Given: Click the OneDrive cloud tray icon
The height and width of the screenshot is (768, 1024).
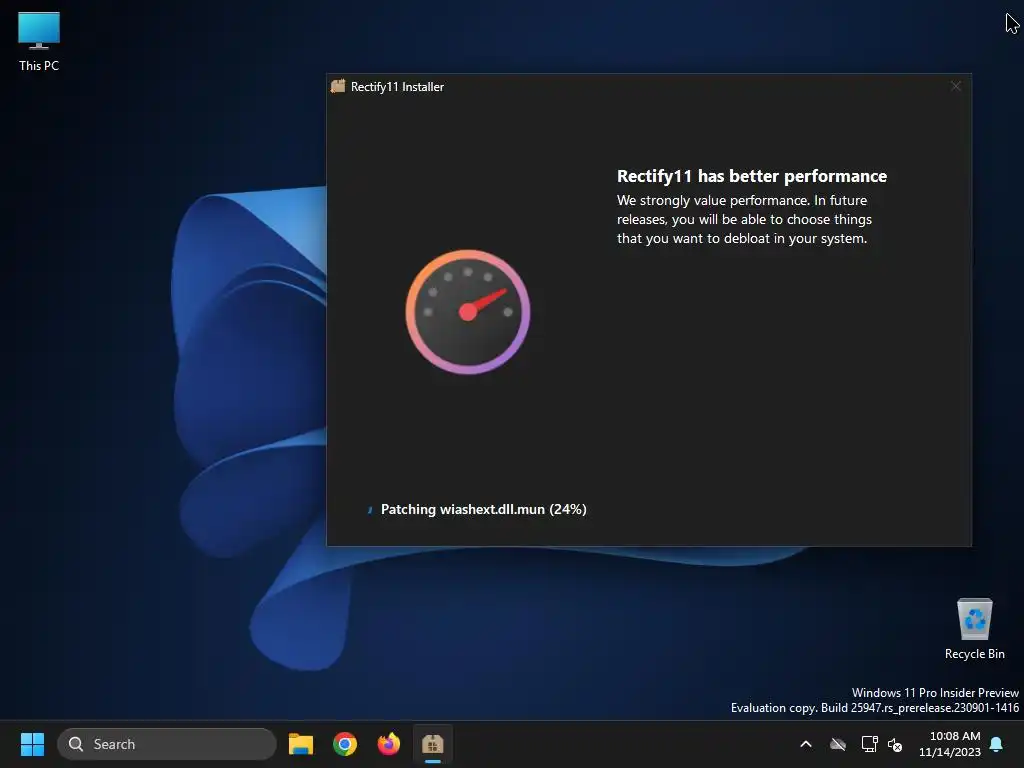Looking at the screenshot, I should 838,744.
